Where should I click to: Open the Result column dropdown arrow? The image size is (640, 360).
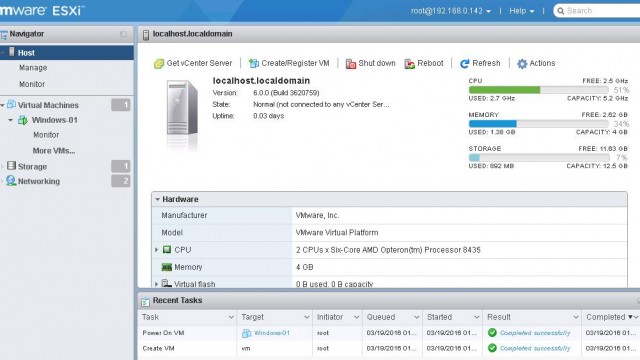576,317
